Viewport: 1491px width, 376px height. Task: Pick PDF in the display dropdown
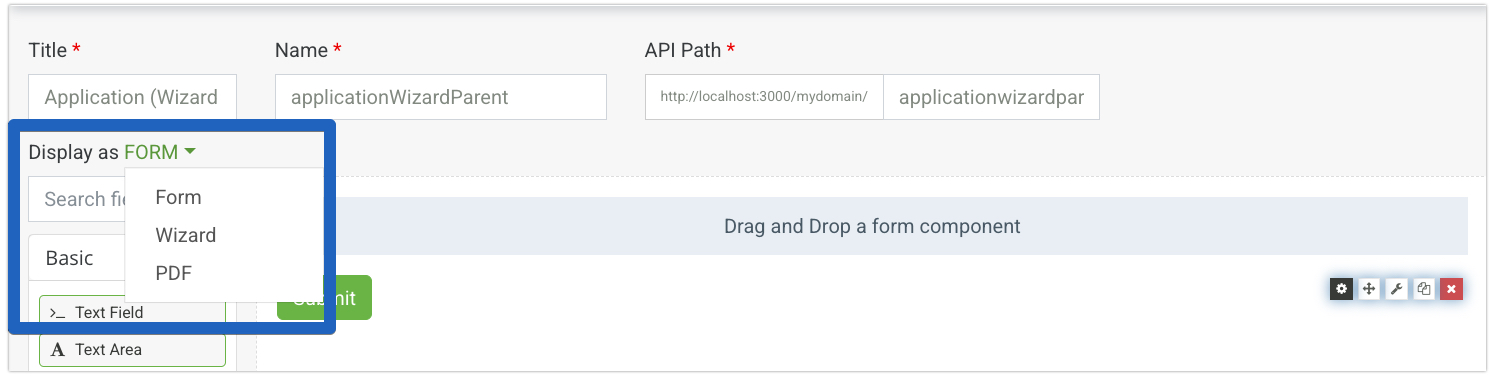pos(173,273)
